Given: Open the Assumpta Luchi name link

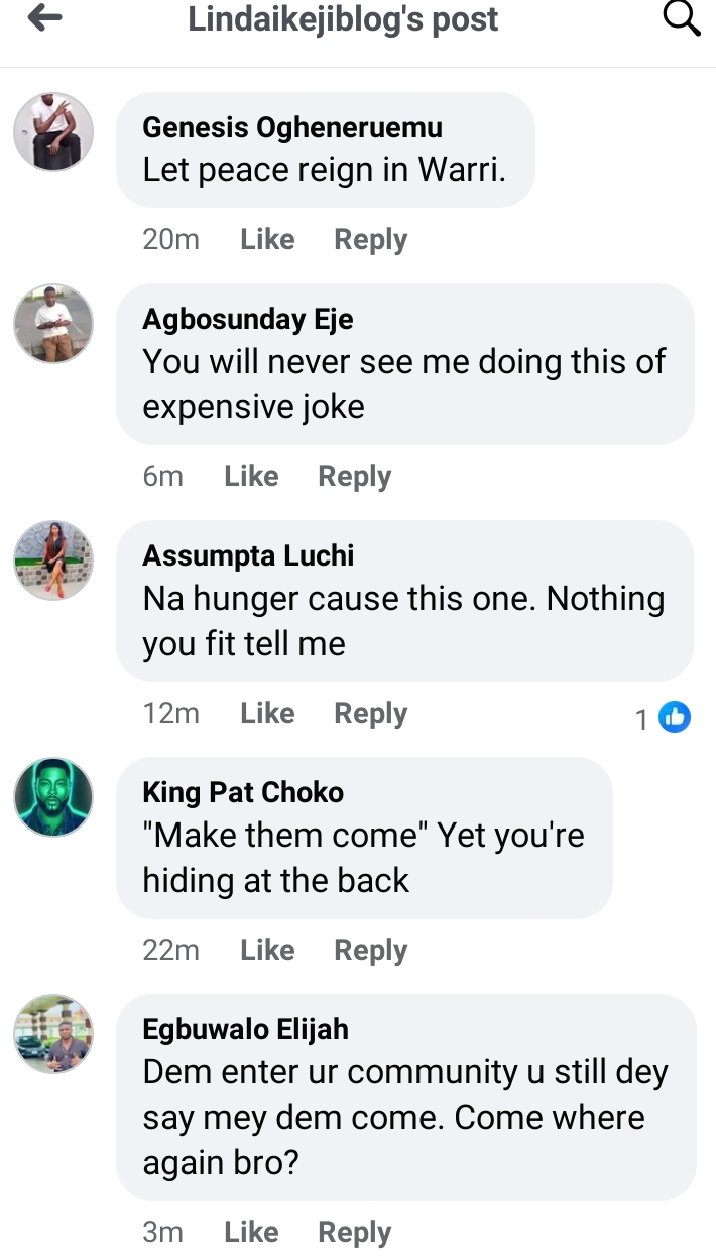Looking at the screenshot, I should (248, 556).
